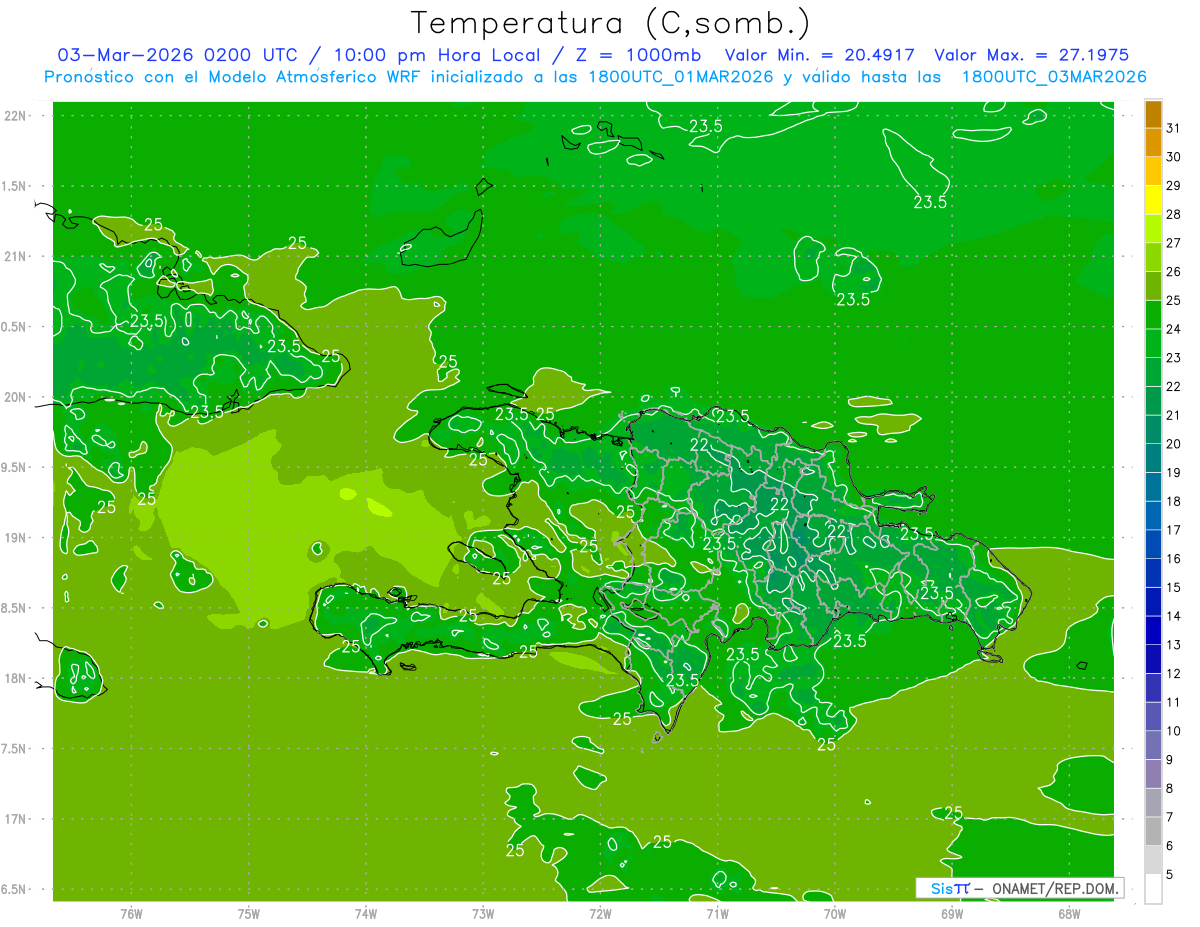Click the "6.5N" latitude axis label

[14, 890]
